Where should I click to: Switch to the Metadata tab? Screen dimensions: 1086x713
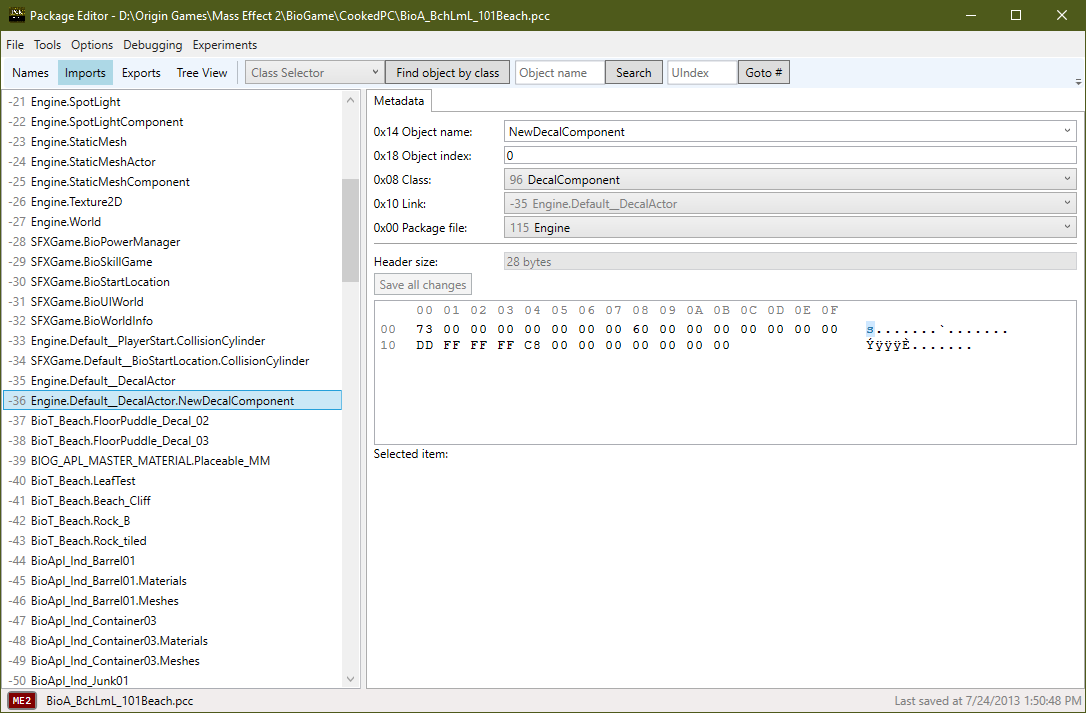click(398, 100)
